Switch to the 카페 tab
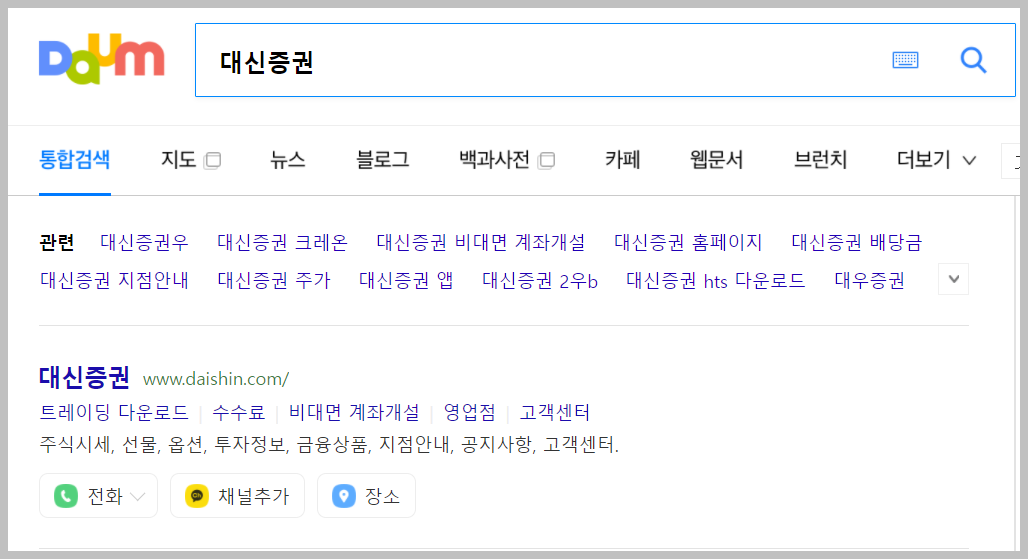The height and width of the screenshot is (559, 1028). point(622,160)
